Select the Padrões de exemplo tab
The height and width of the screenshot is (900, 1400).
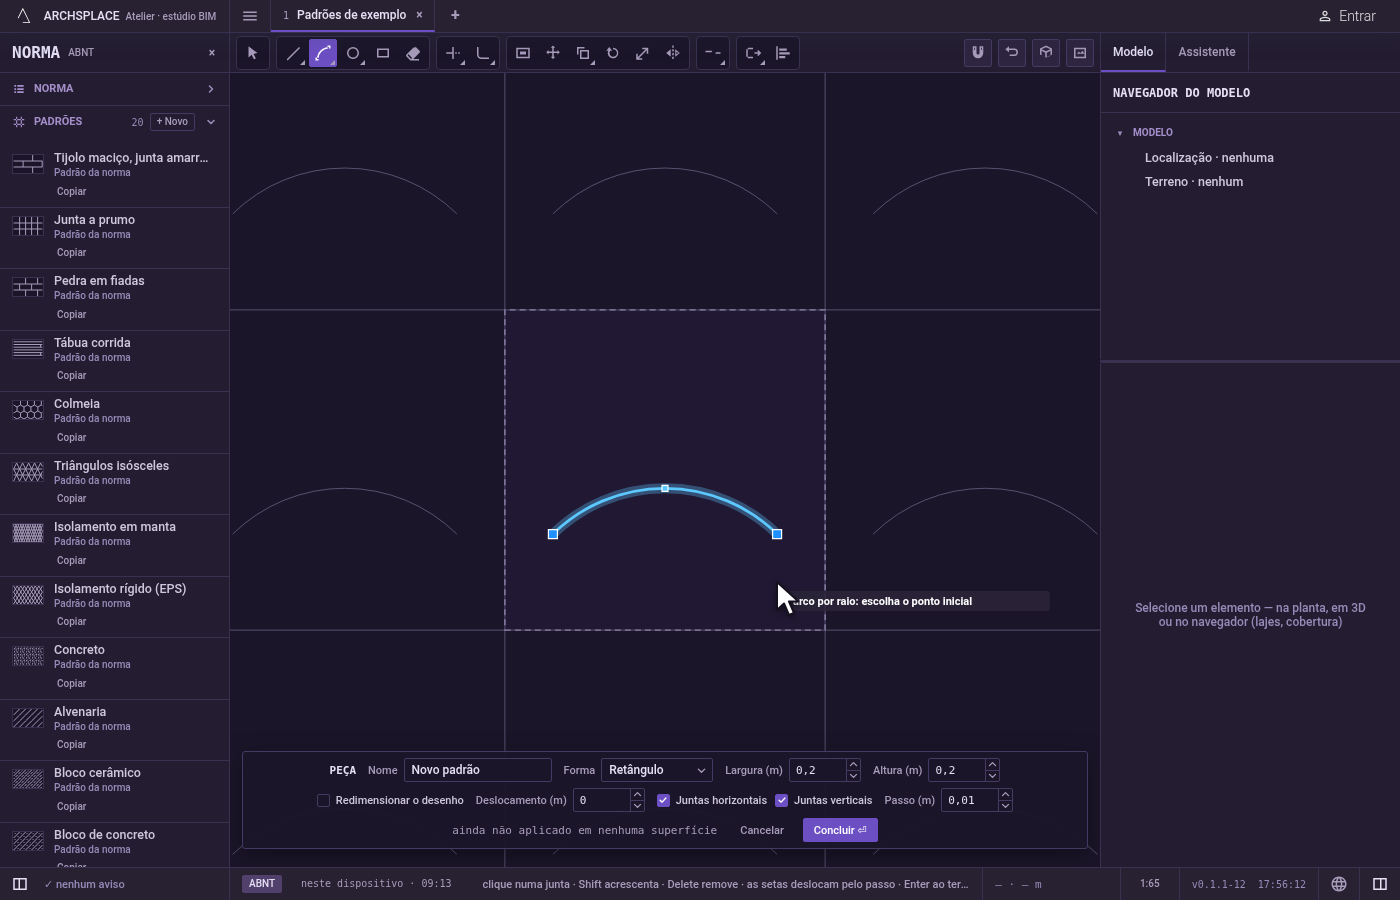point(351,15)
